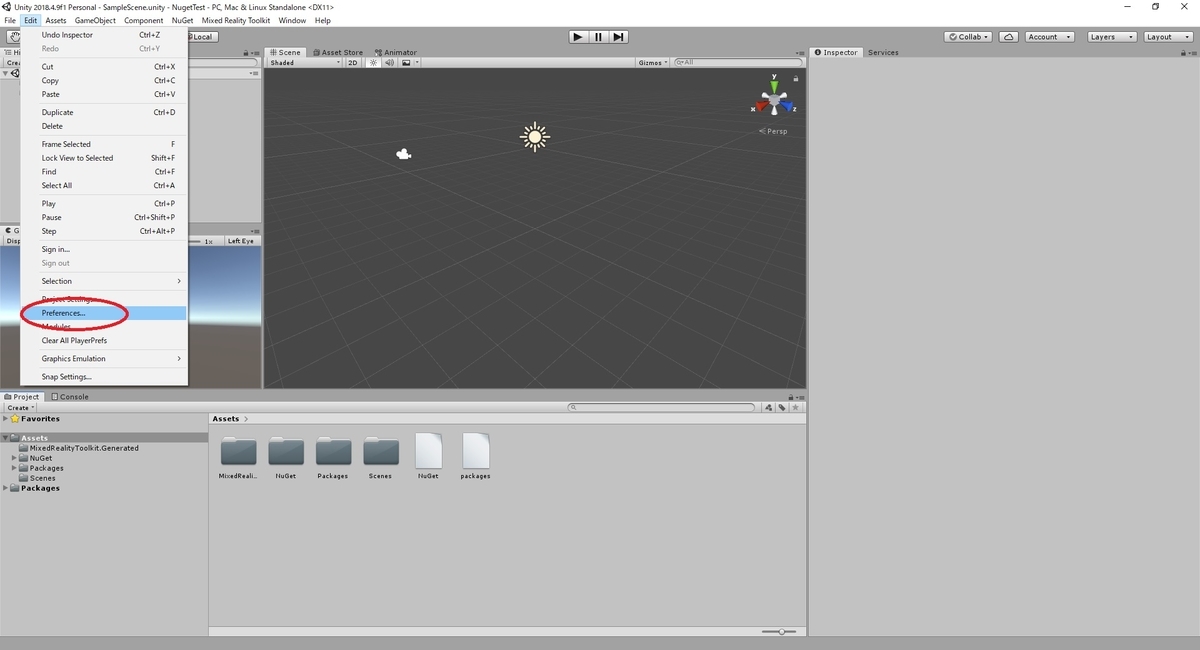Choose Select All from Edit menu

click(x=104, y=185)
